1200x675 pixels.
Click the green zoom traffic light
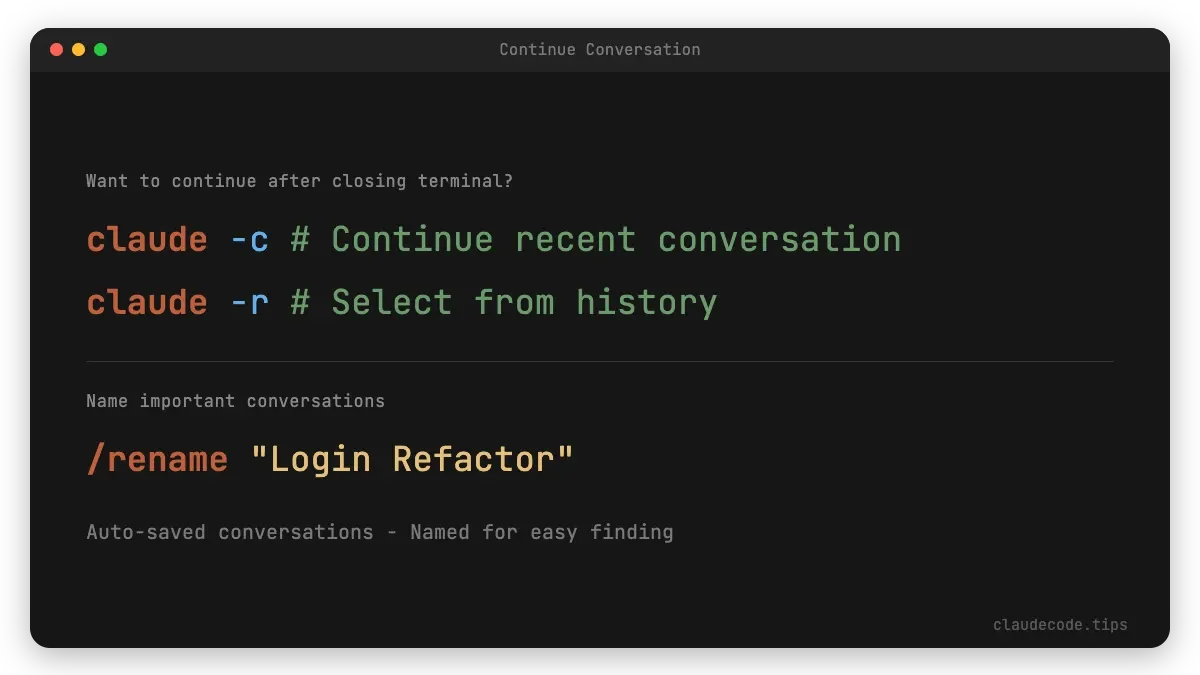coord(100,48)
